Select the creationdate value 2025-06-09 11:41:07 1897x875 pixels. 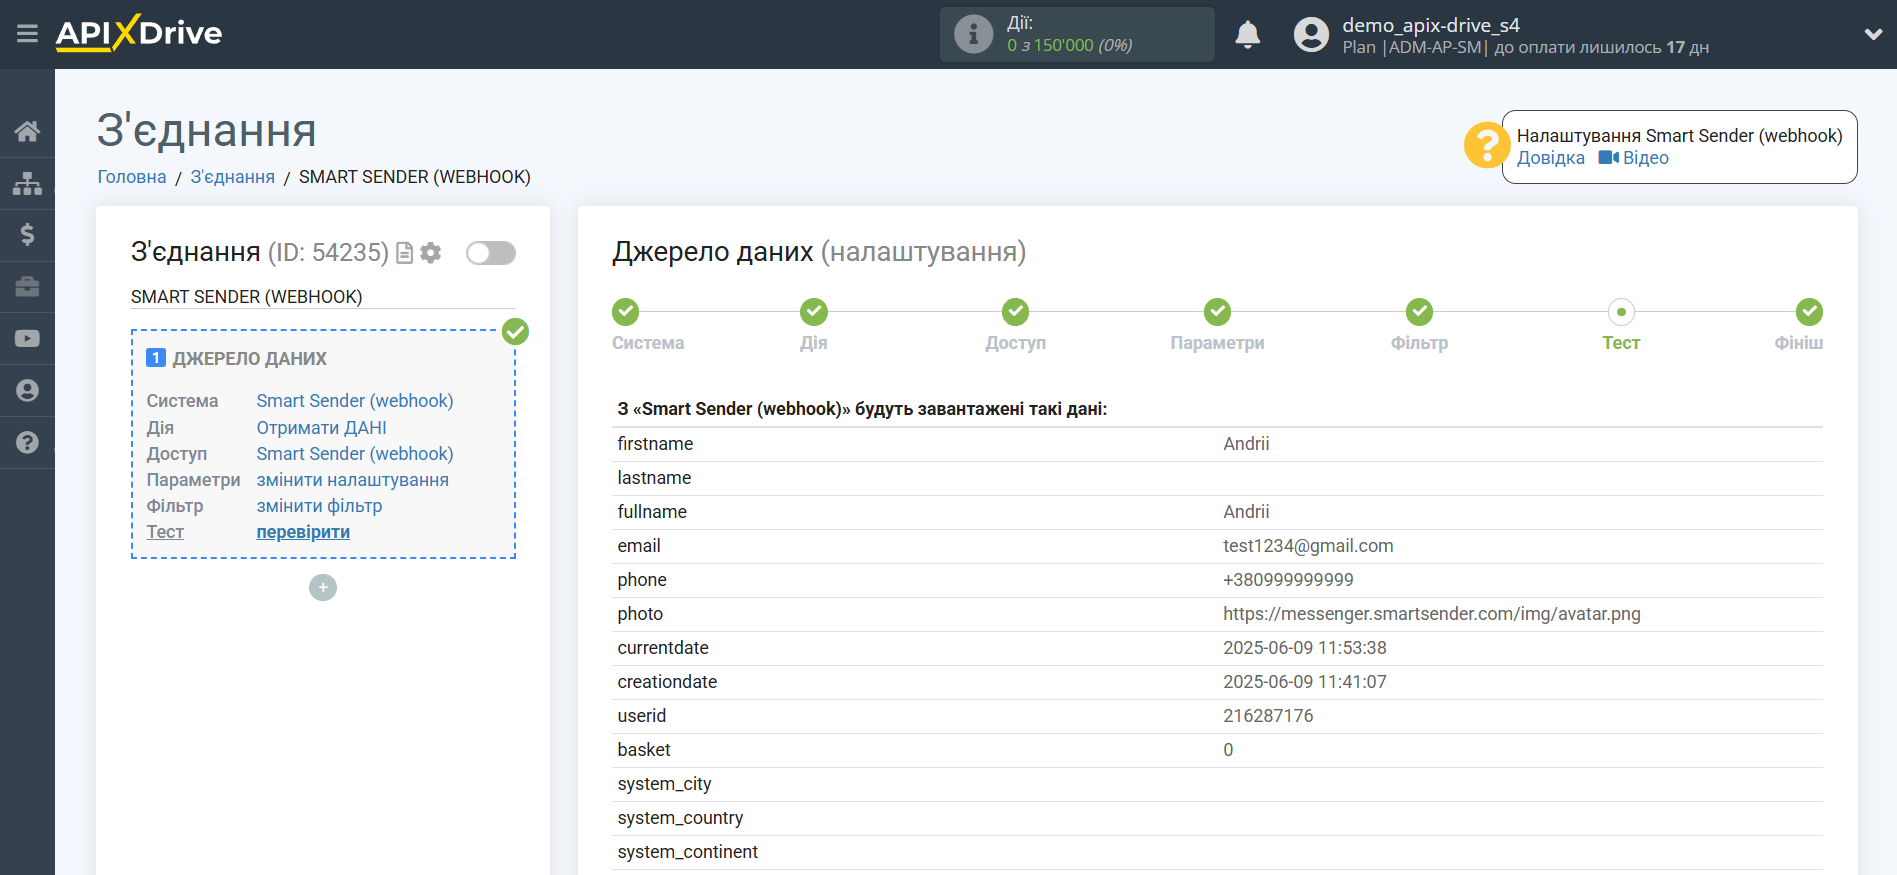(1305, 682)
